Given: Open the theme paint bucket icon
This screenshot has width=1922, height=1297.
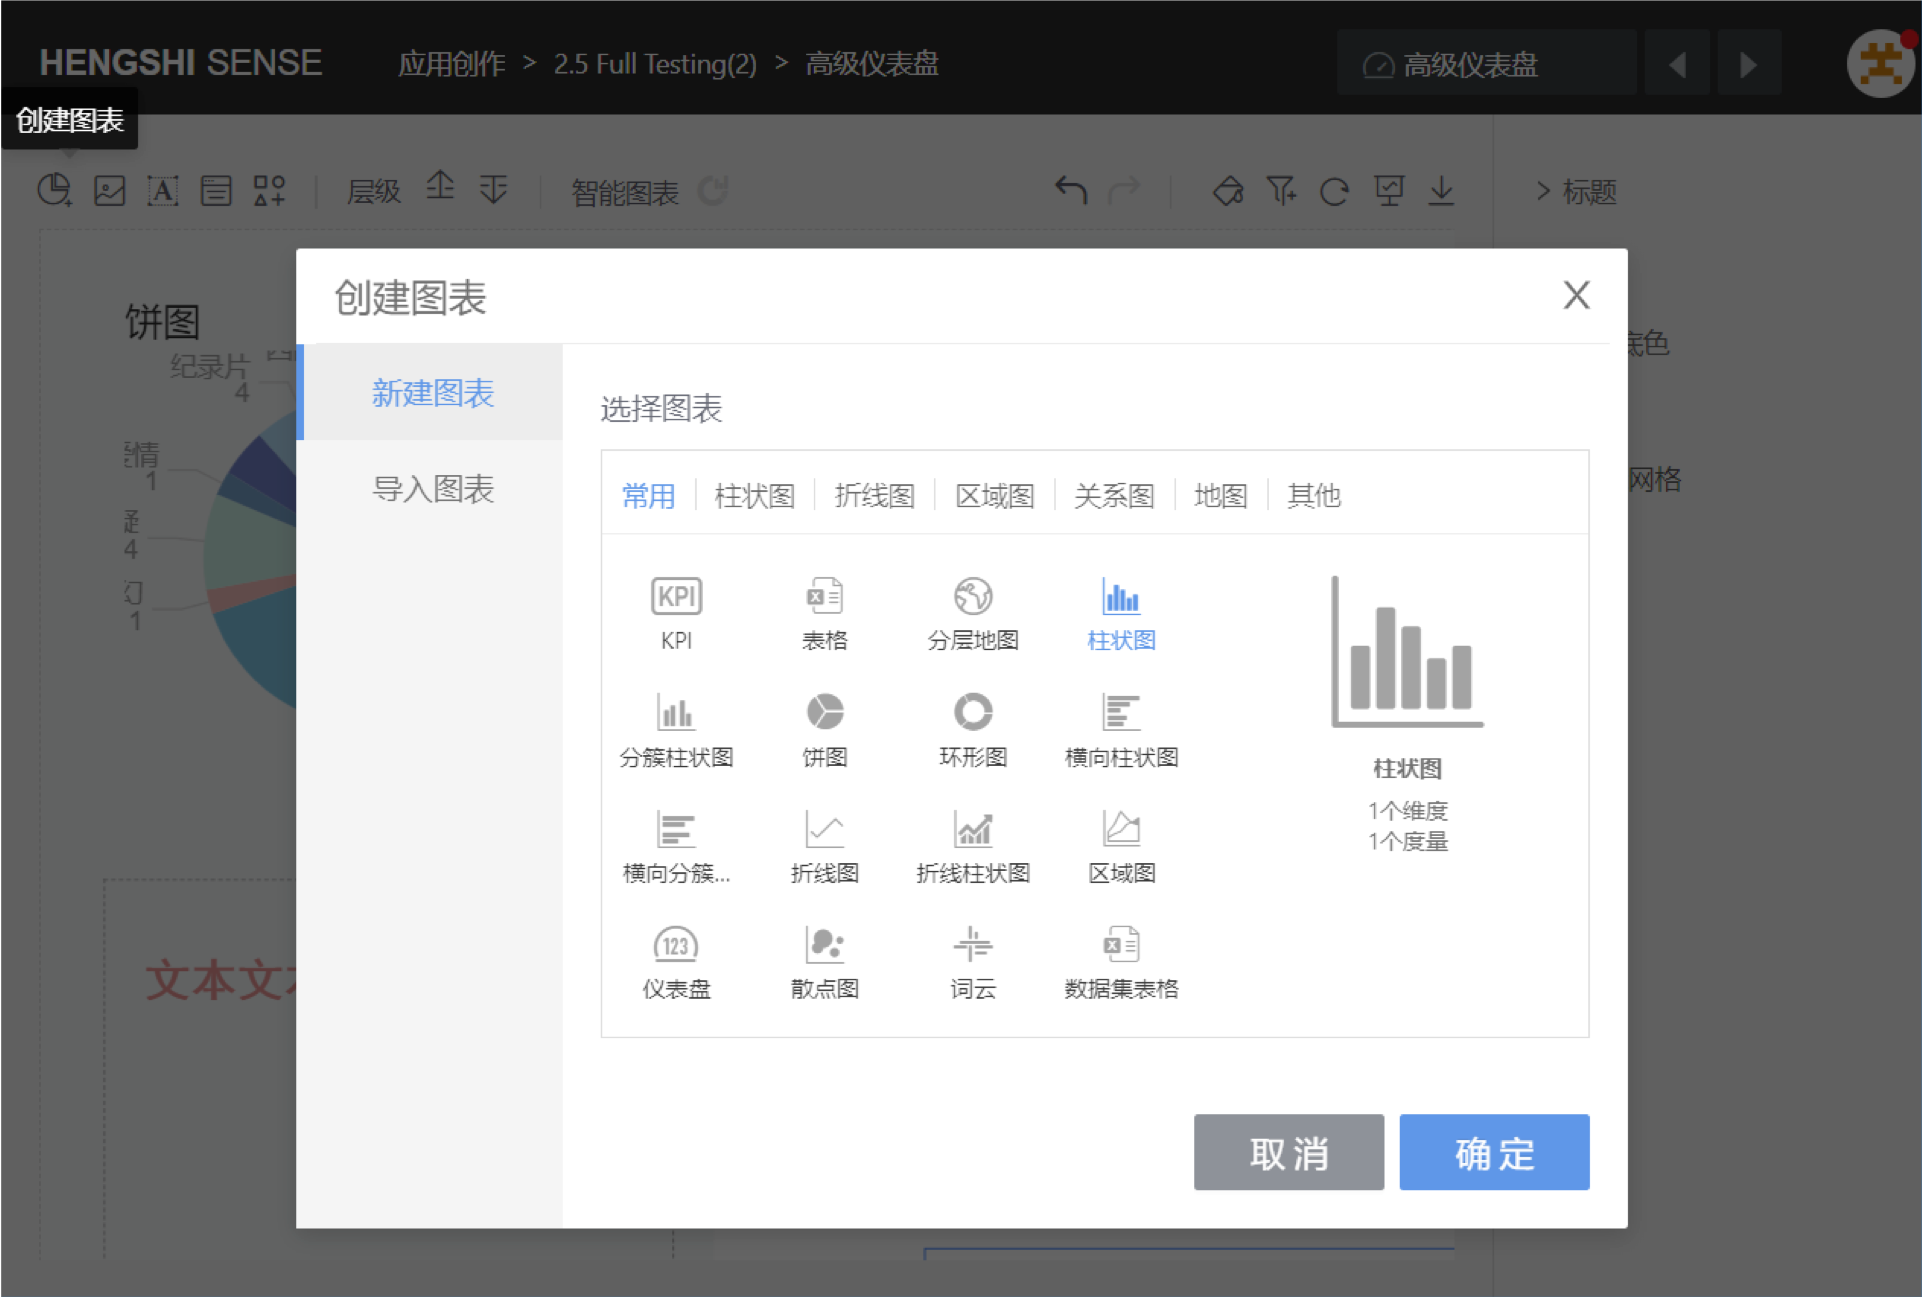Looking at the screenshot, I should (1228, 191).
